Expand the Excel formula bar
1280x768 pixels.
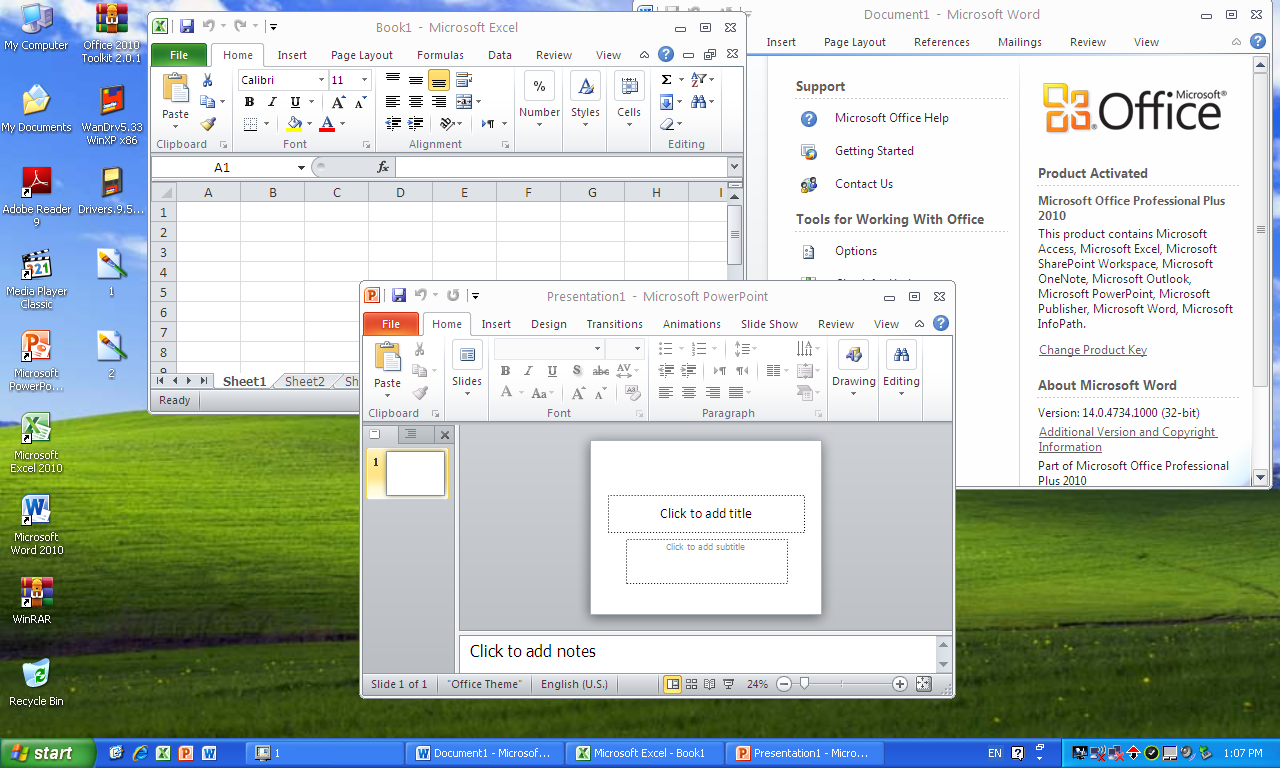pyautogui.click(x=735, y=167)
